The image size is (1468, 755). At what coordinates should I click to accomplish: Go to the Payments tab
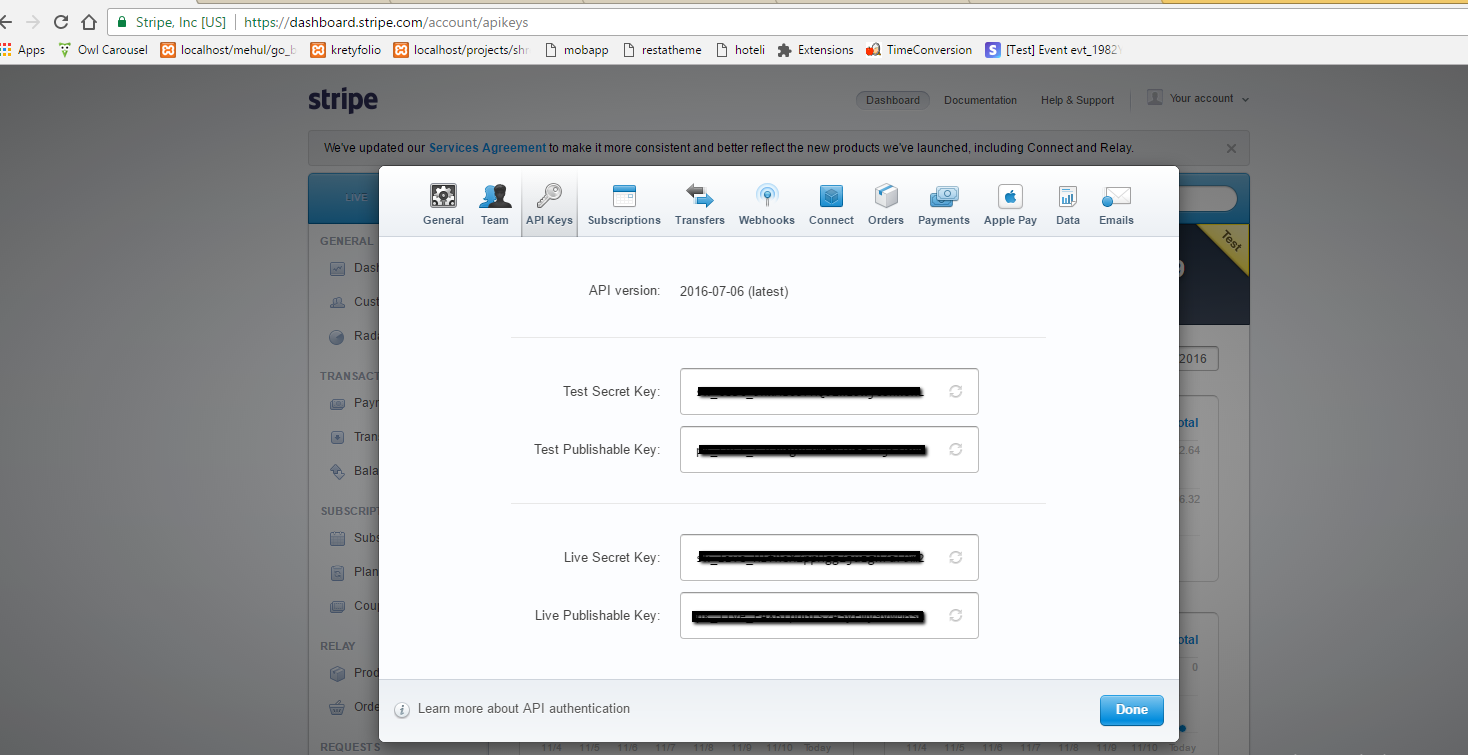pyautogui.click(x=944, y=204)
